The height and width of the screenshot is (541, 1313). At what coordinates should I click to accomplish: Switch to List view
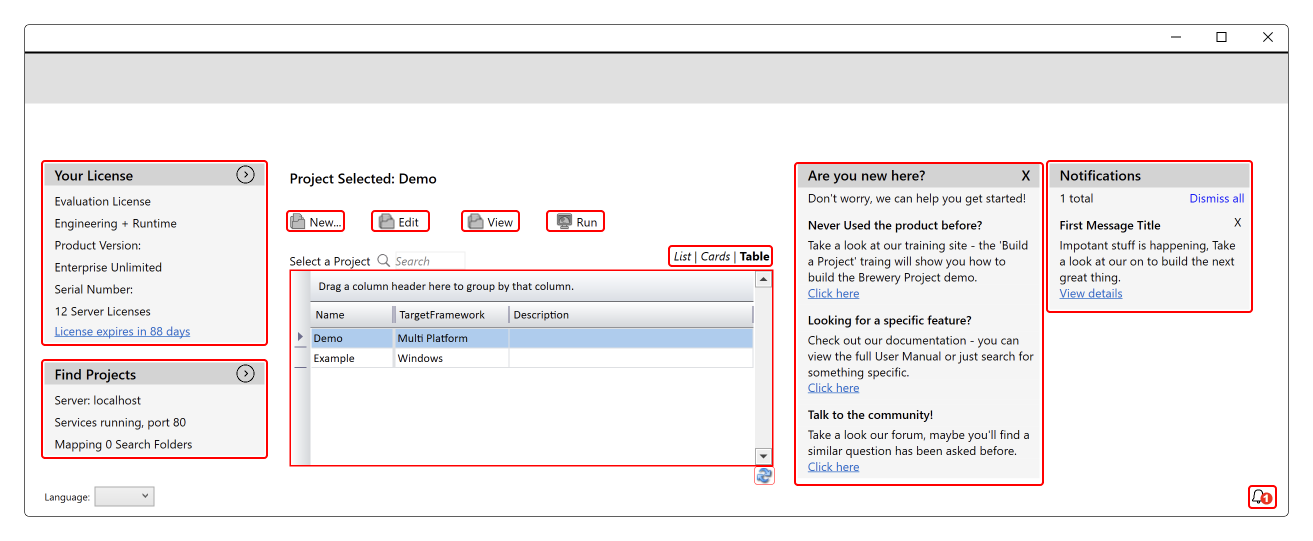tap(682, 257)
